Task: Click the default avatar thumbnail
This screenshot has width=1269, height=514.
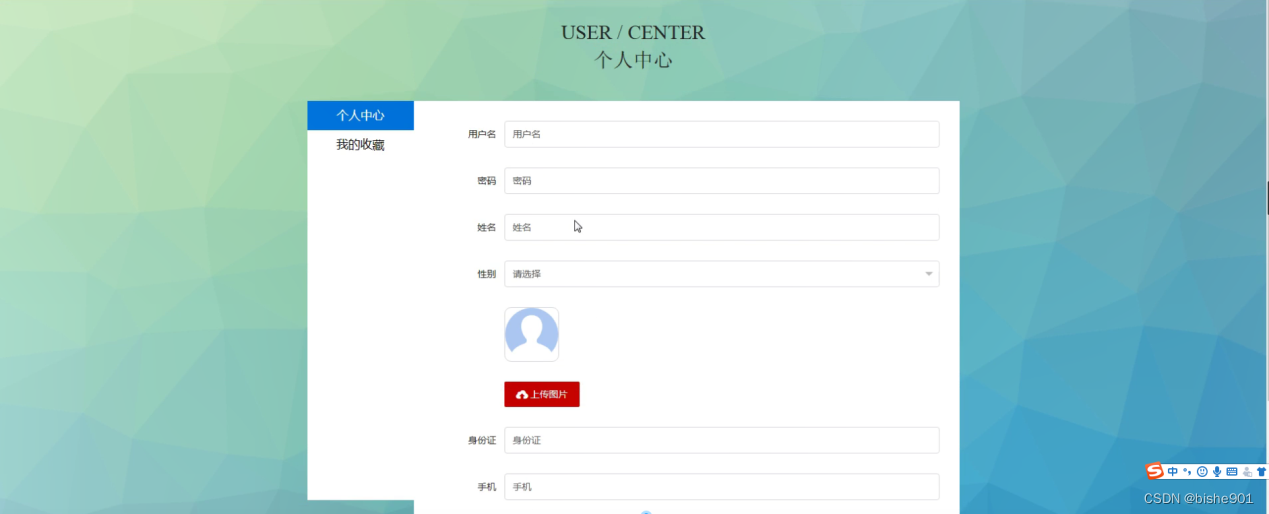Action: 531,334
